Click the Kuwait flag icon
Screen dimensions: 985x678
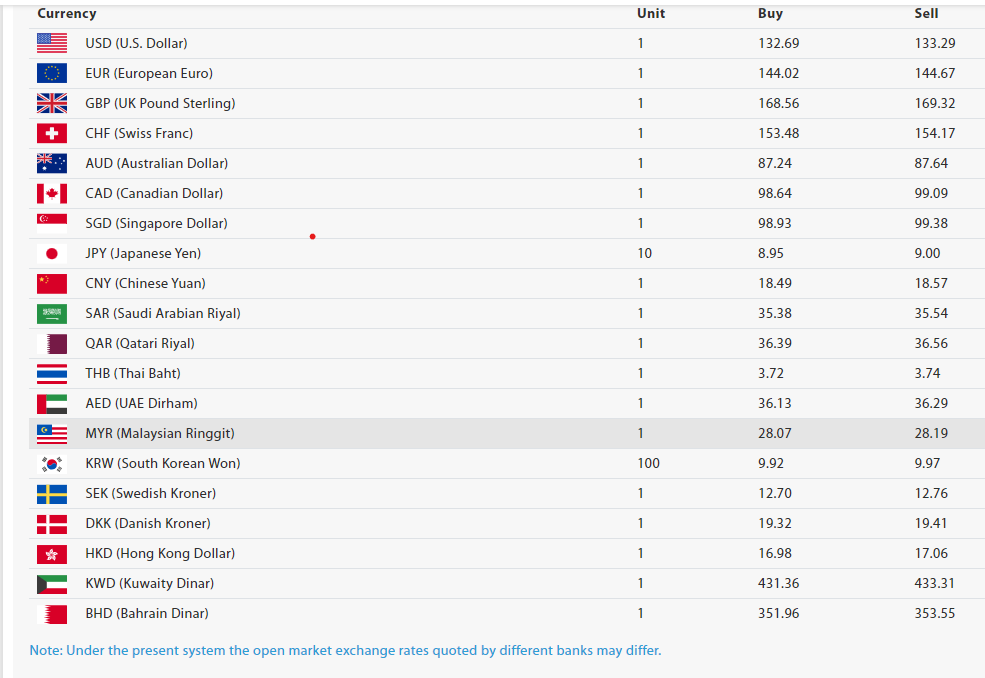pos(52,584)
